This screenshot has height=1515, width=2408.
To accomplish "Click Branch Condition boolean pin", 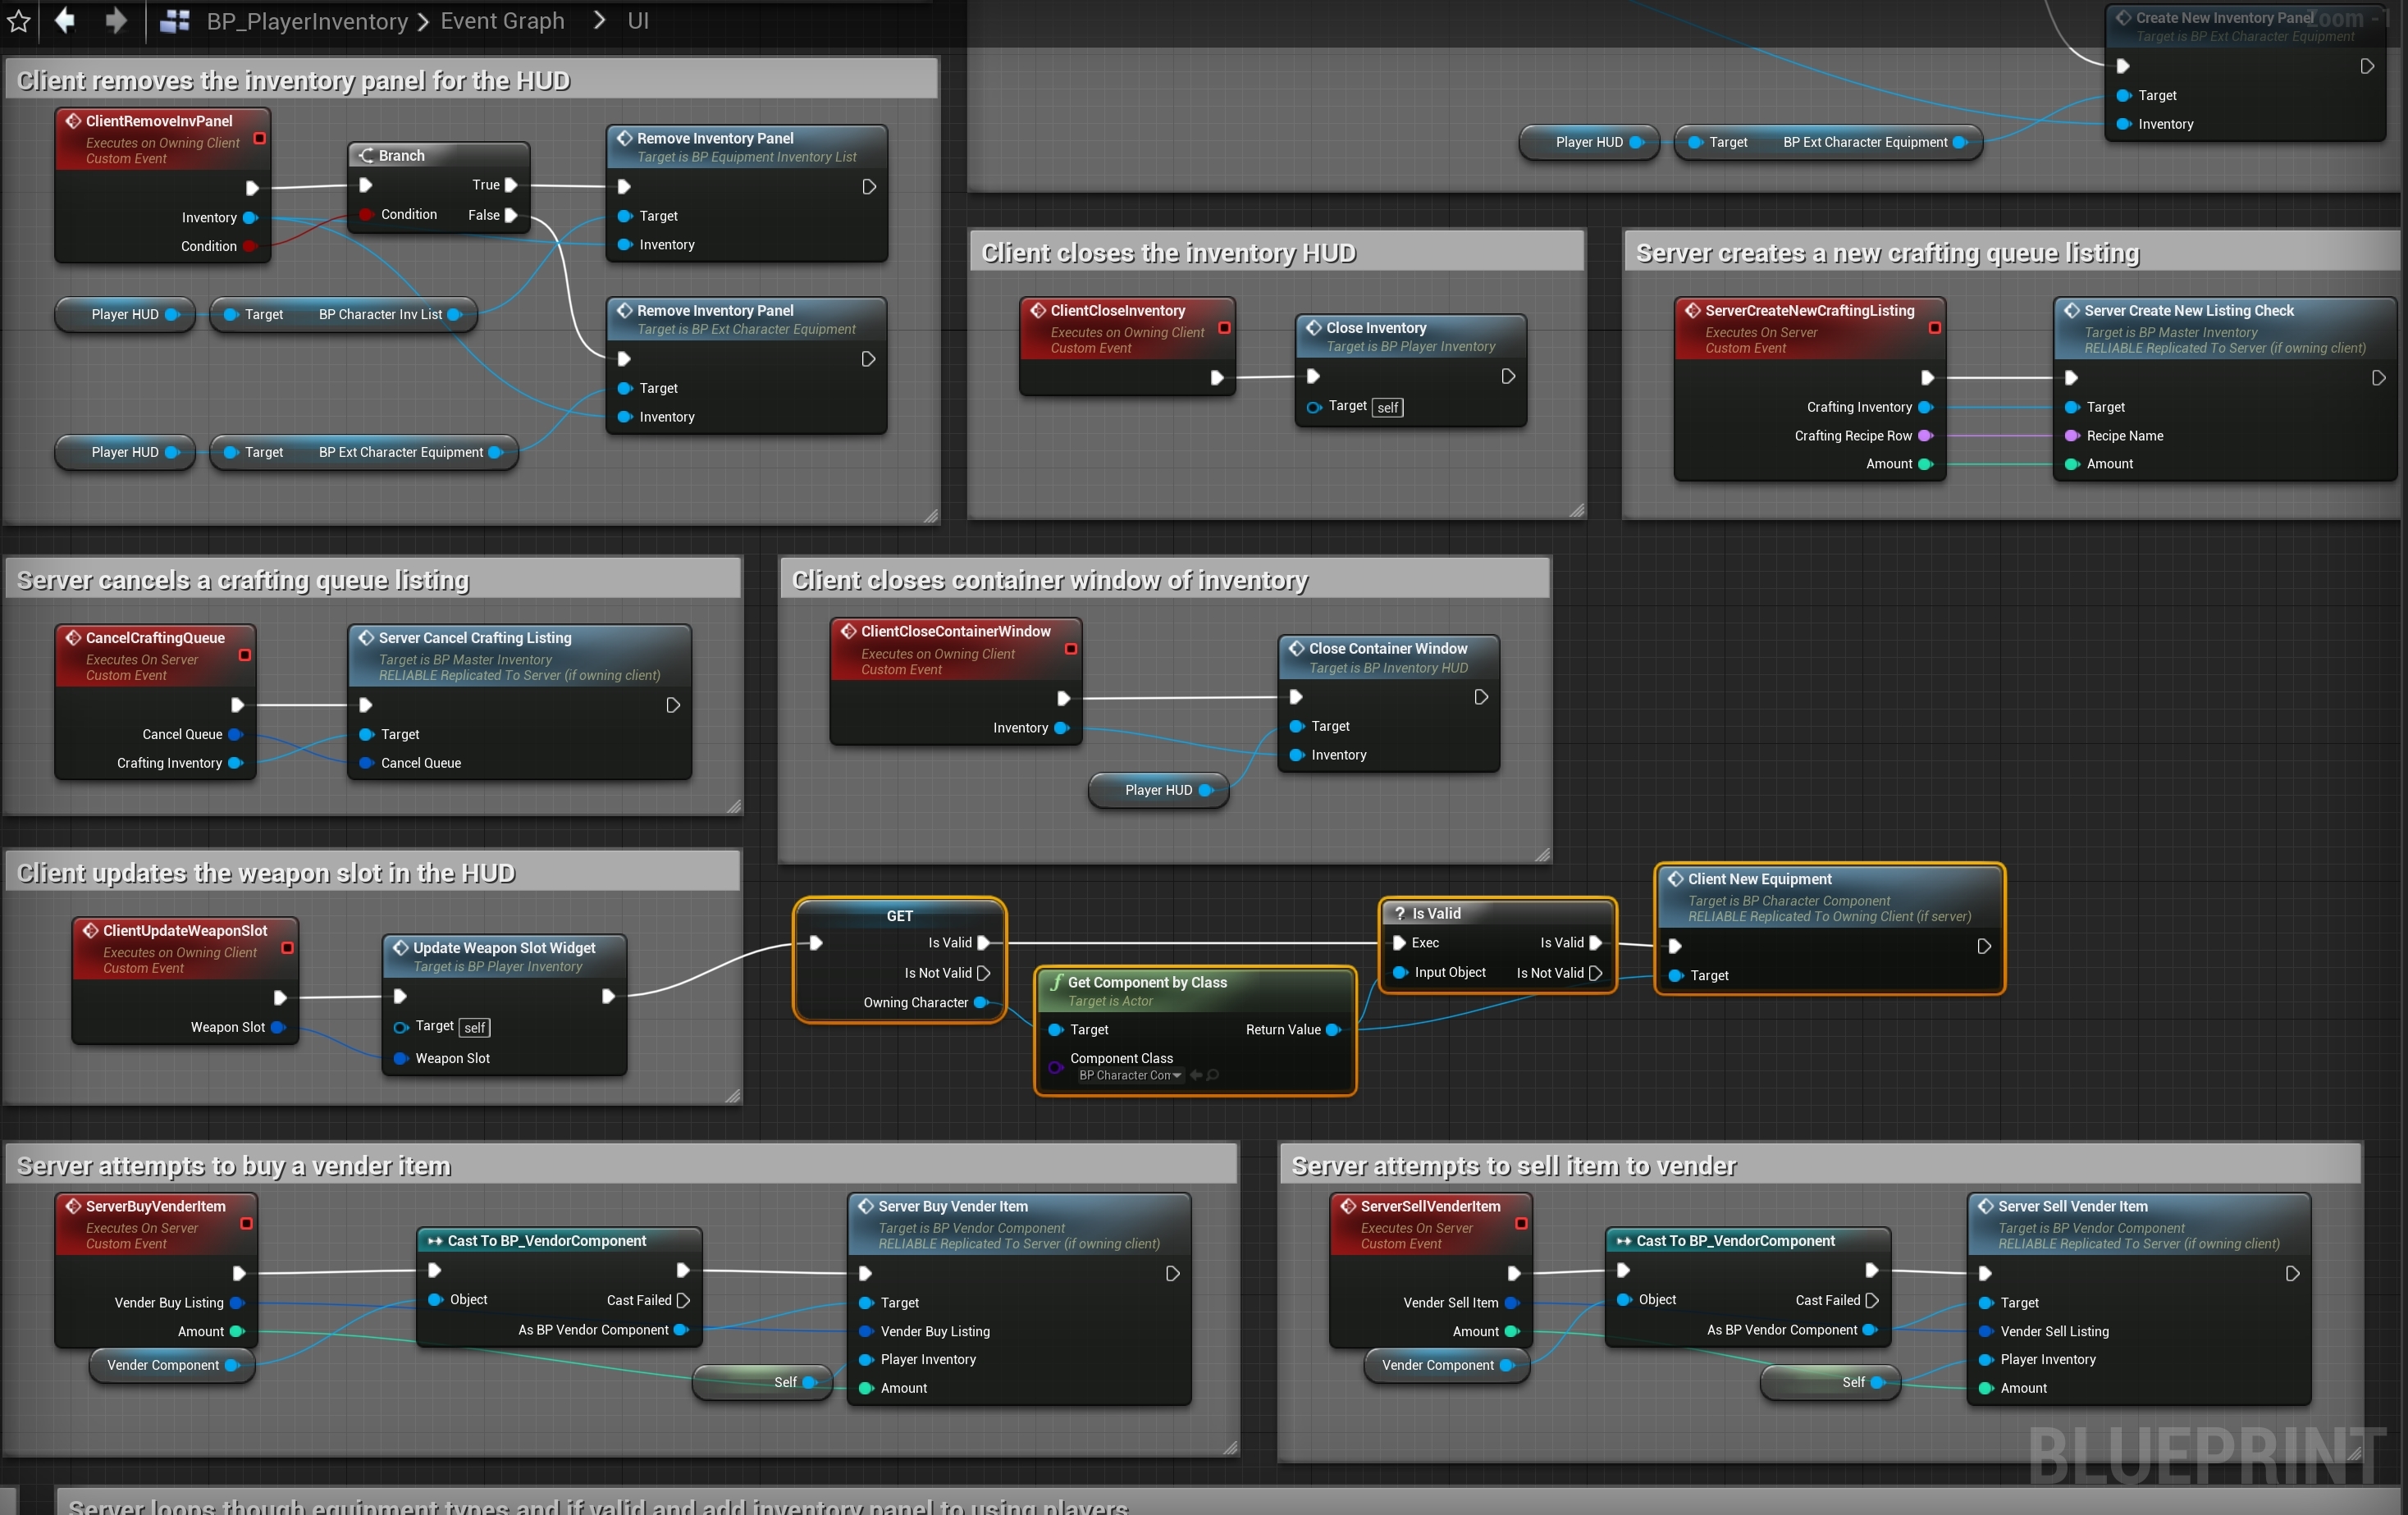I will click(x=366, y=214).
